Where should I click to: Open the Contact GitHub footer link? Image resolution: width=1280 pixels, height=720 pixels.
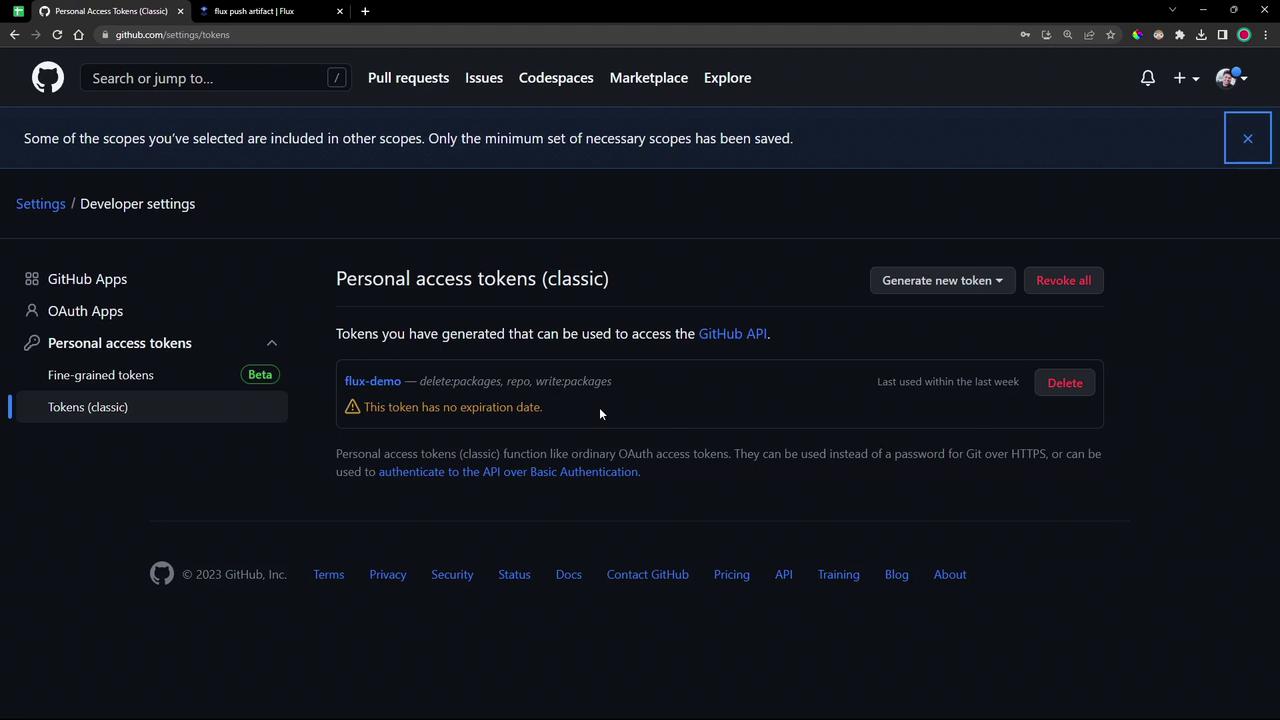[648, 575]
